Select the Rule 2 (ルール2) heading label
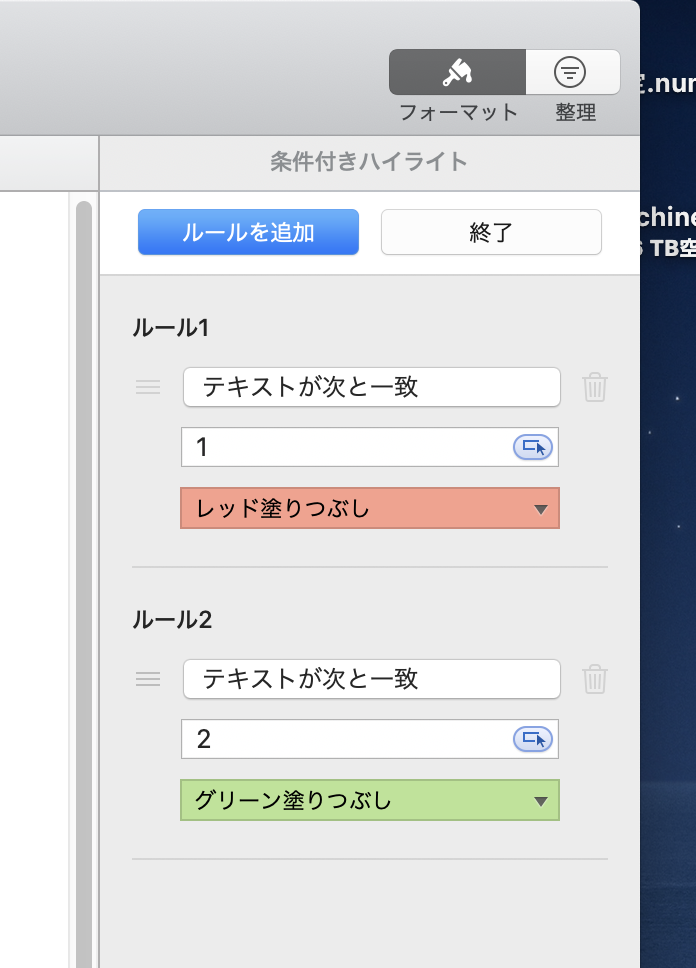The width and height of the screenshot is (696, 968). 172,619
